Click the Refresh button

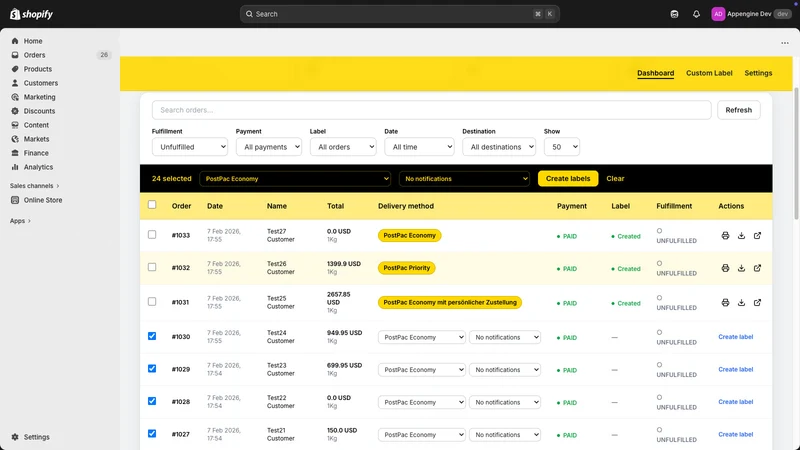tap(738, 110)
